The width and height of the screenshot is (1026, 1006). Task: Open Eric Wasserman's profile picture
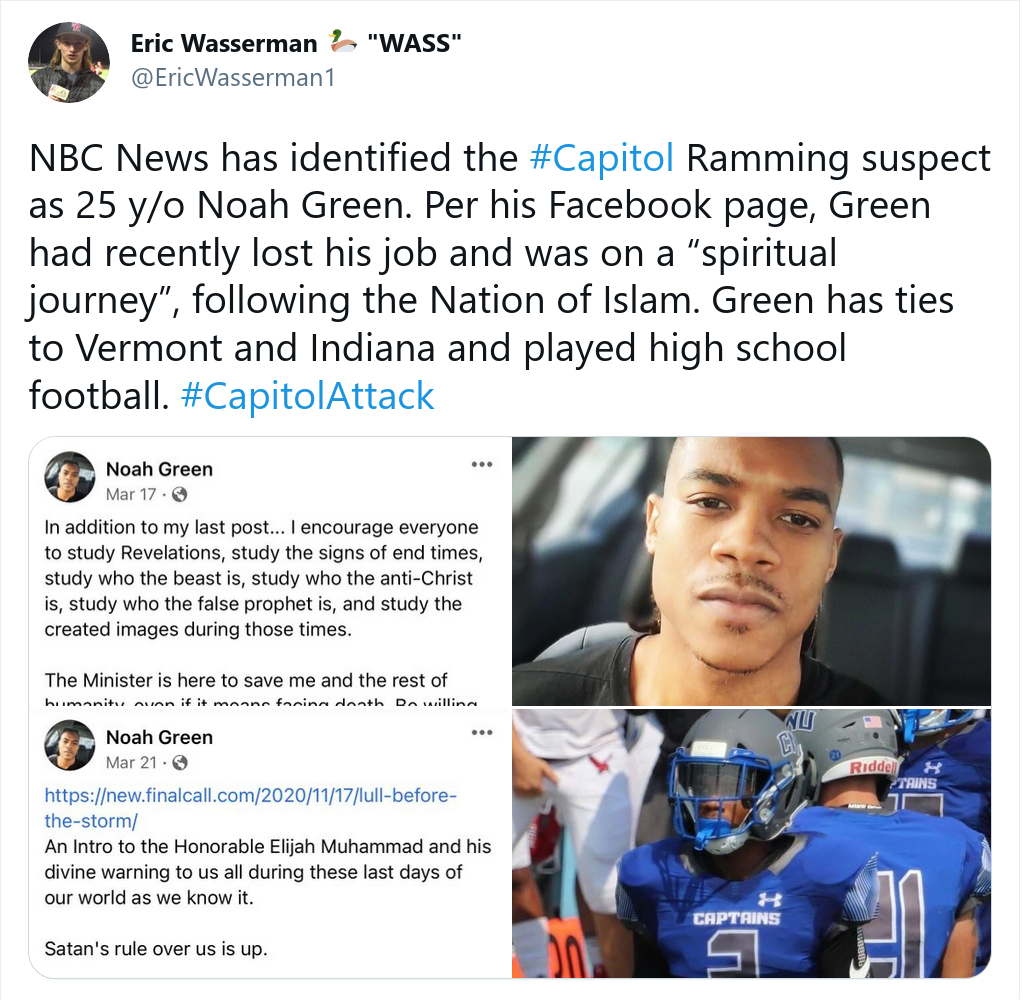[69, 62]
